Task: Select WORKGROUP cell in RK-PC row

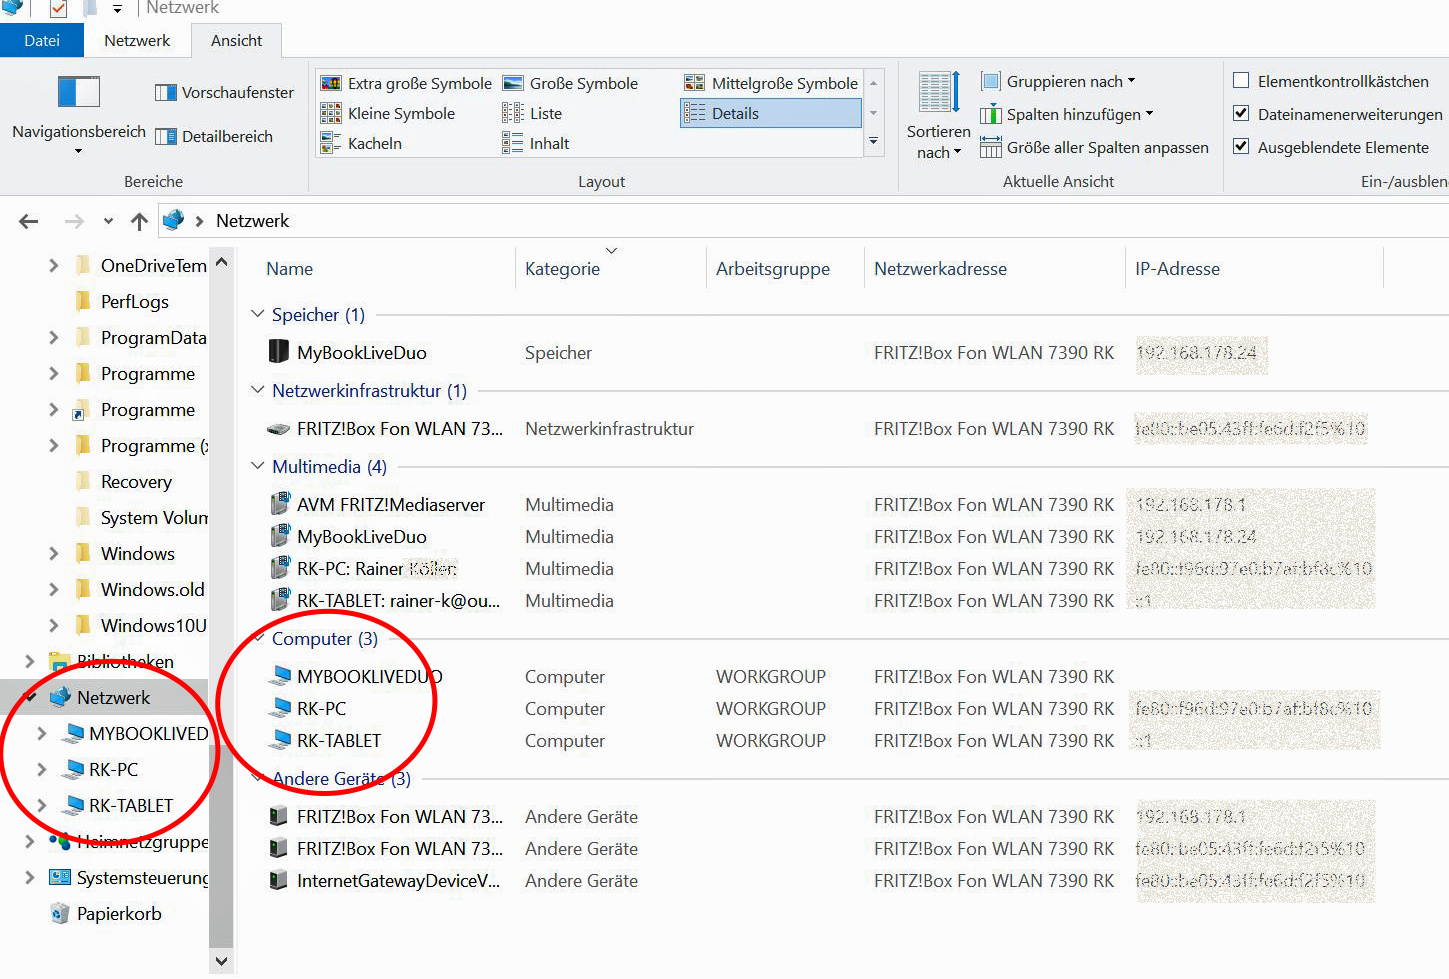Action: (x=770, y=708)
